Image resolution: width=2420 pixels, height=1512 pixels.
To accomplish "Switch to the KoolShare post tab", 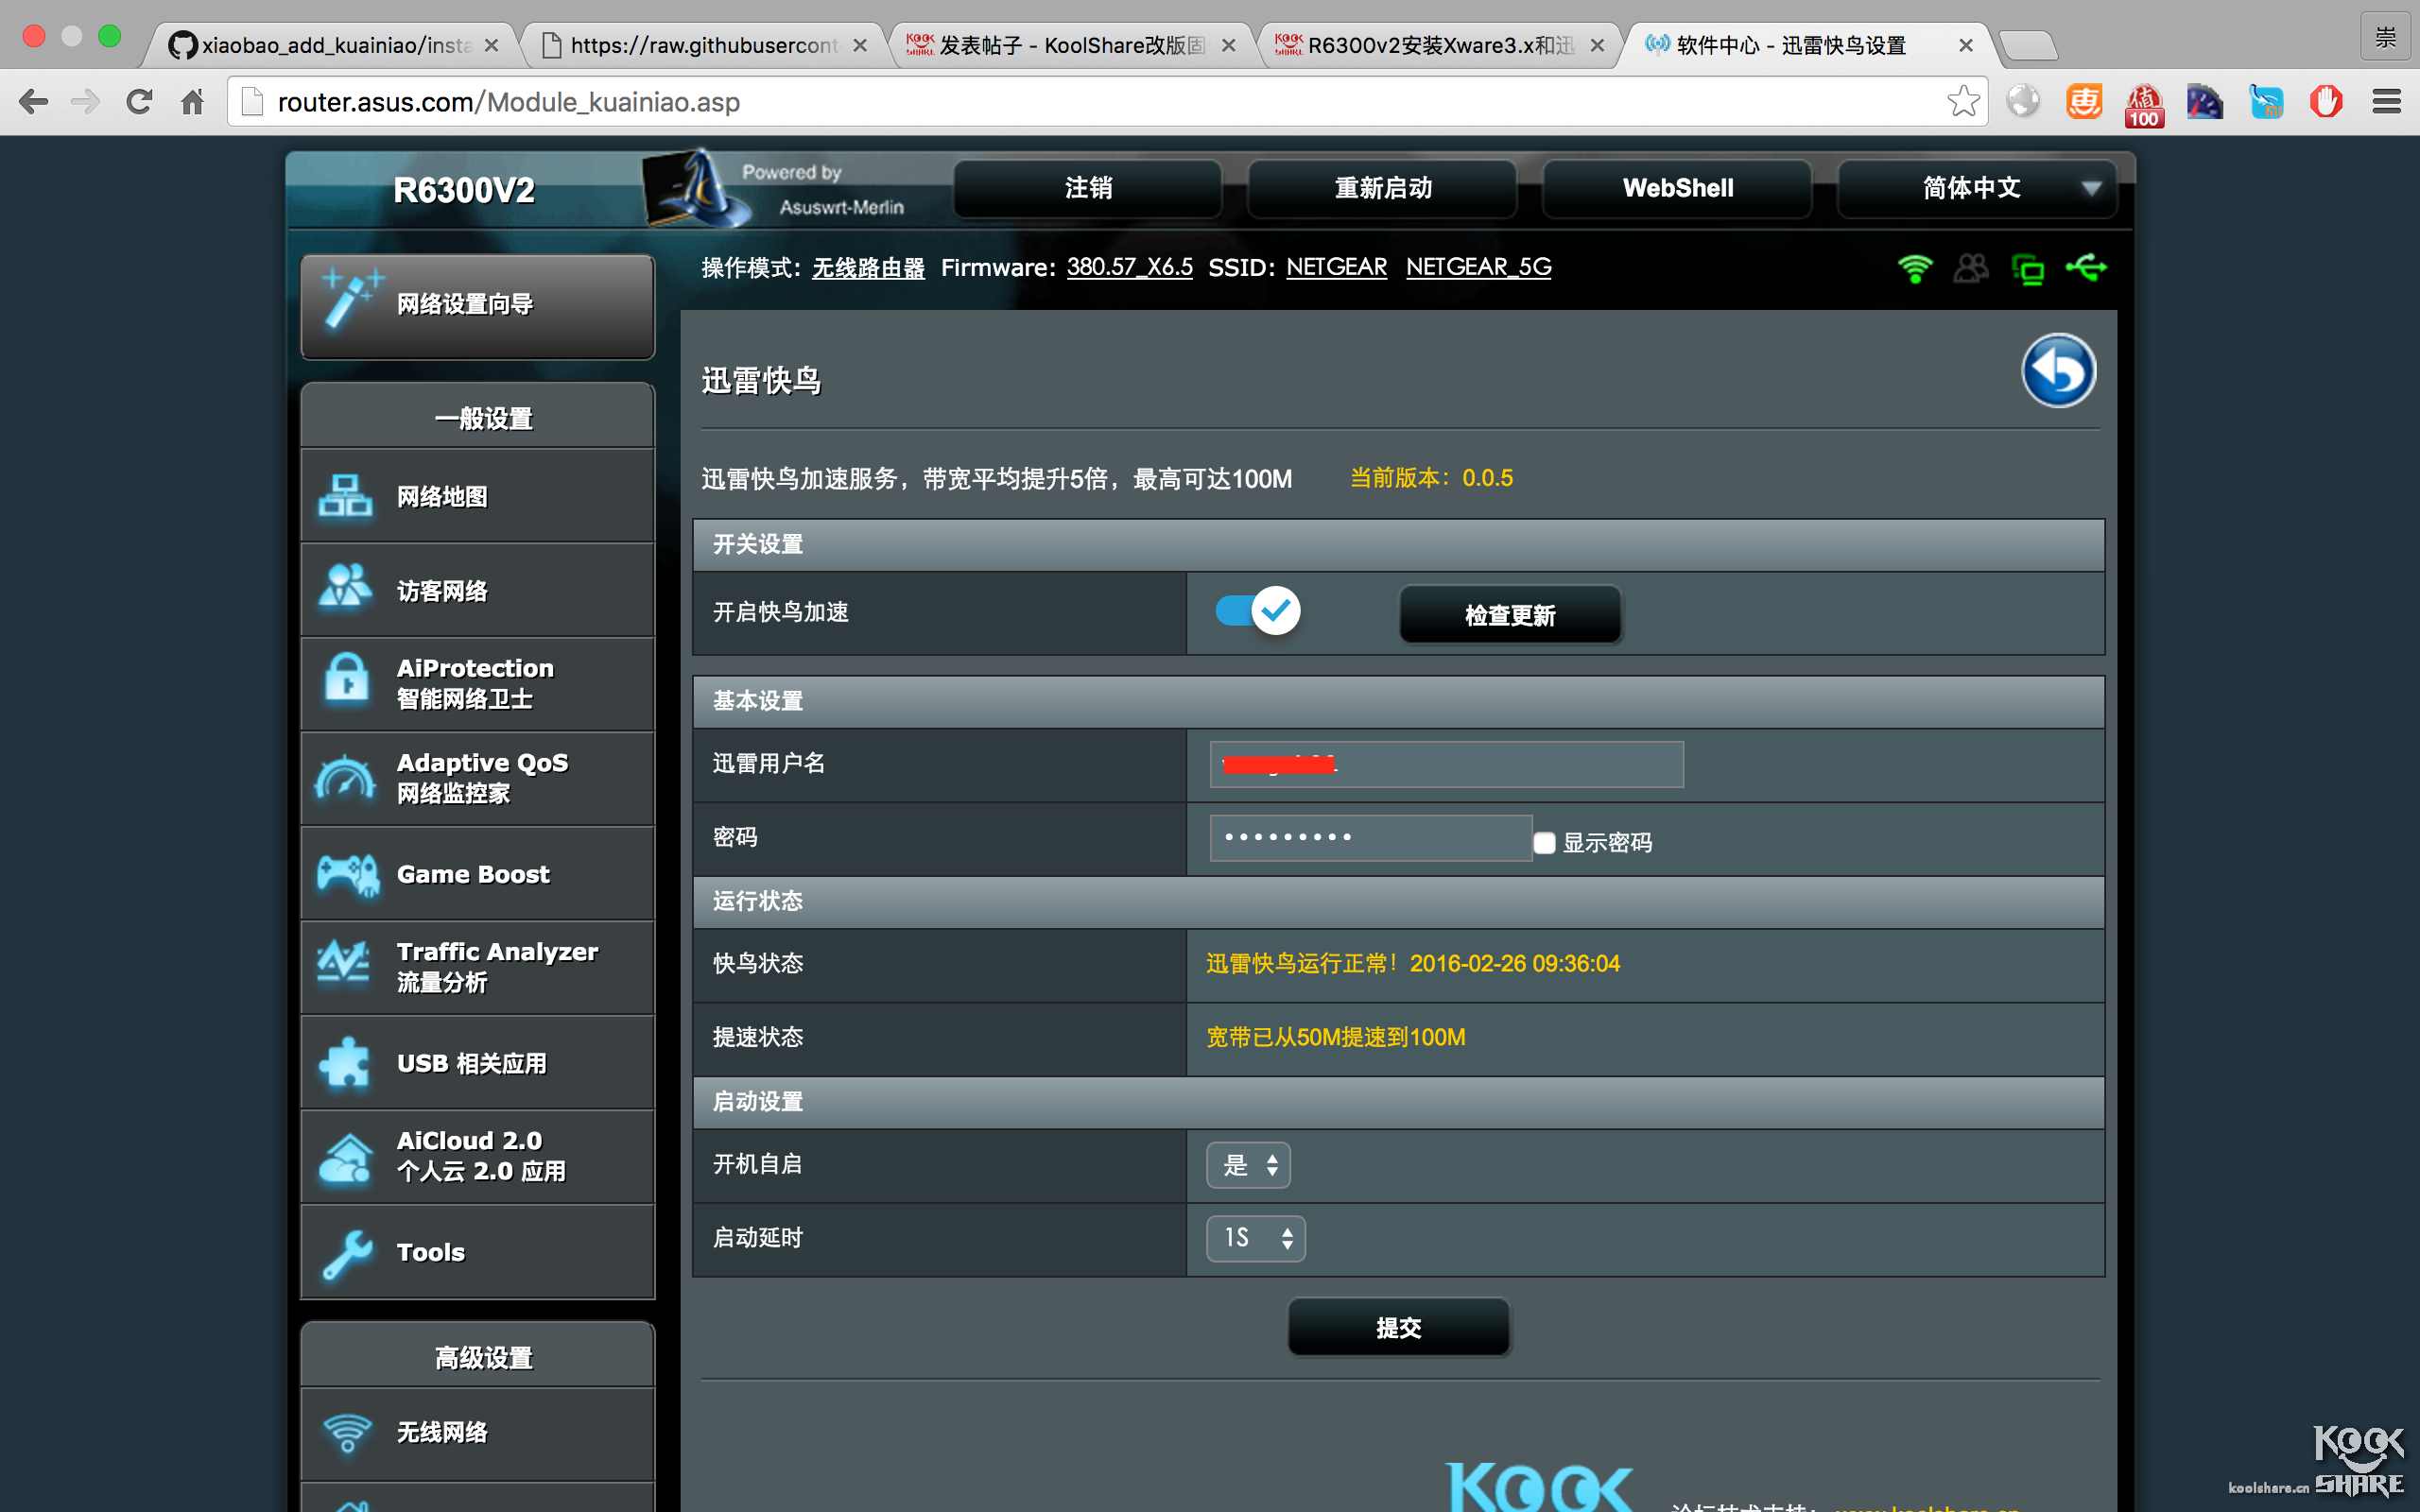I will coord(1070,45).
